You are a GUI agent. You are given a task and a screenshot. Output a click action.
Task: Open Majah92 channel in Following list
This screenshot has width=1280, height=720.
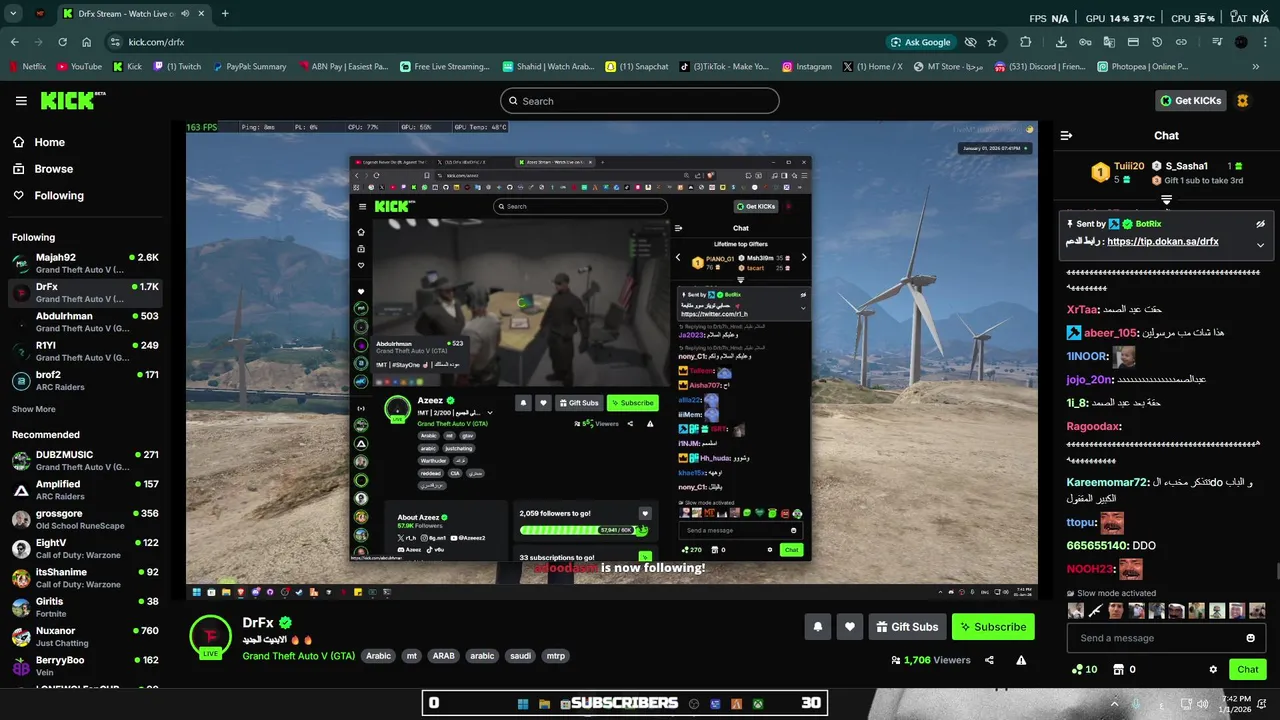point(84,263)
